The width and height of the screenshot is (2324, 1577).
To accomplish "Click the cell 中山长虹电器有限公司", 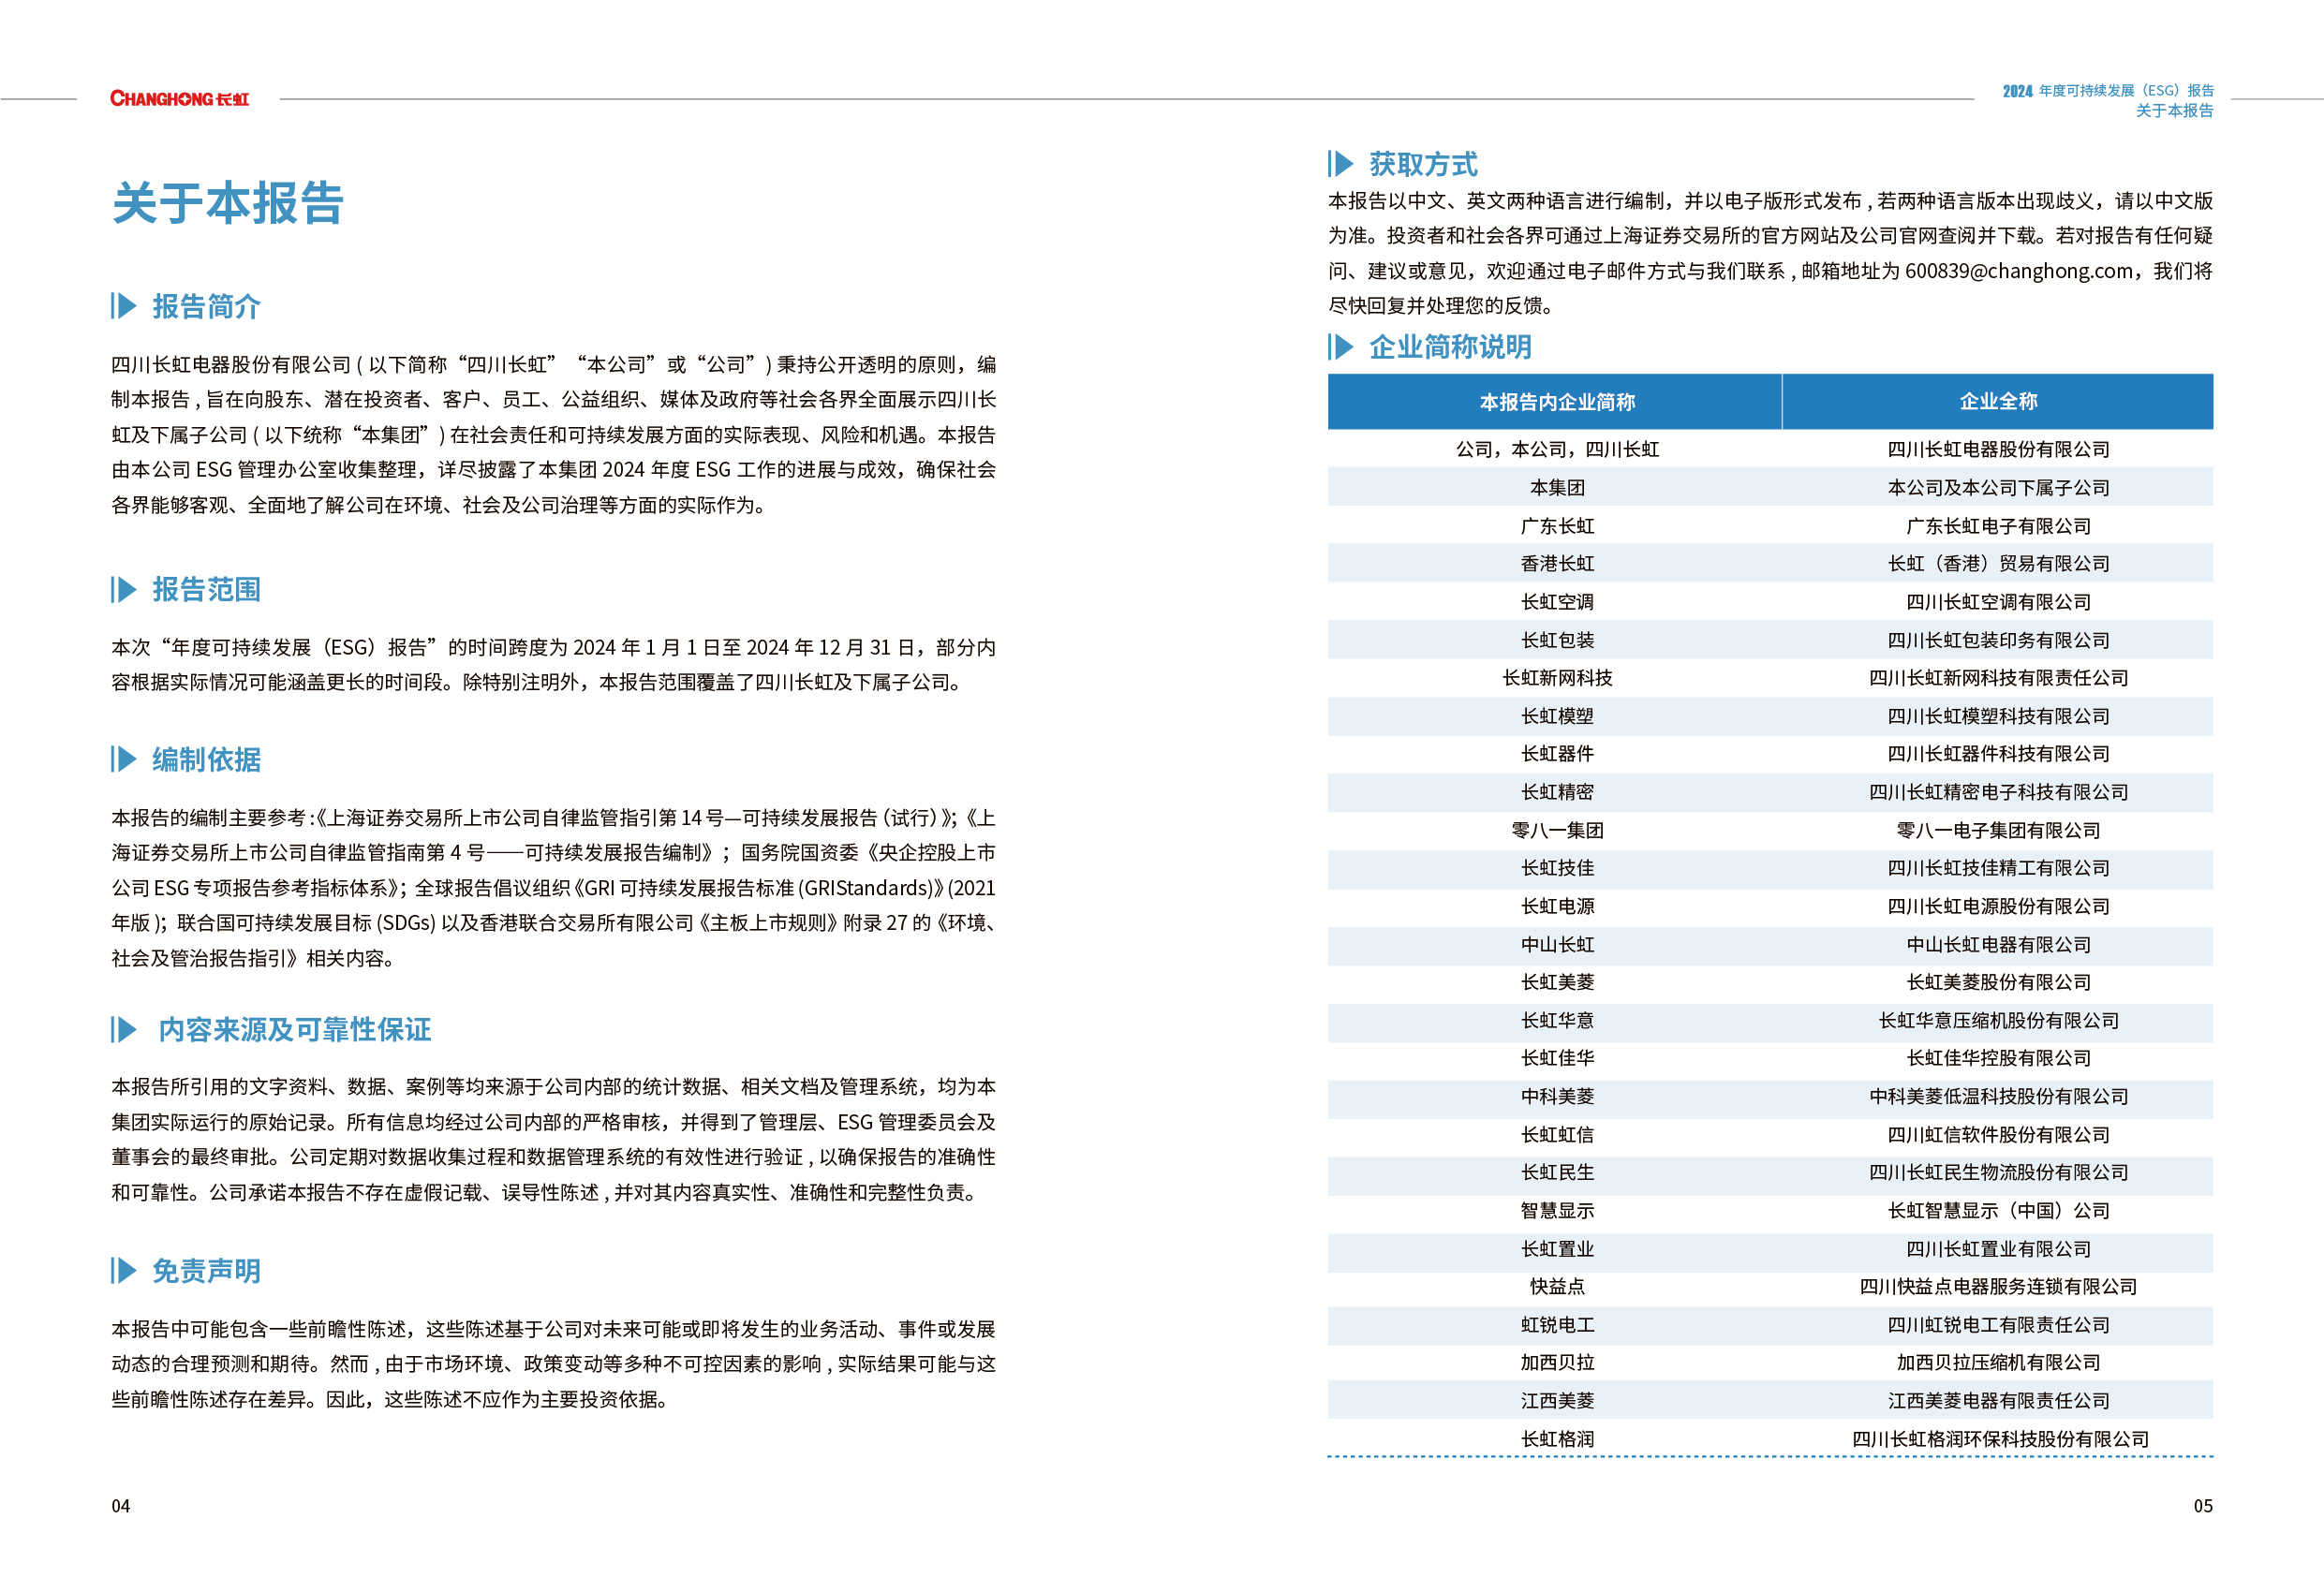I will point(1998,944).
